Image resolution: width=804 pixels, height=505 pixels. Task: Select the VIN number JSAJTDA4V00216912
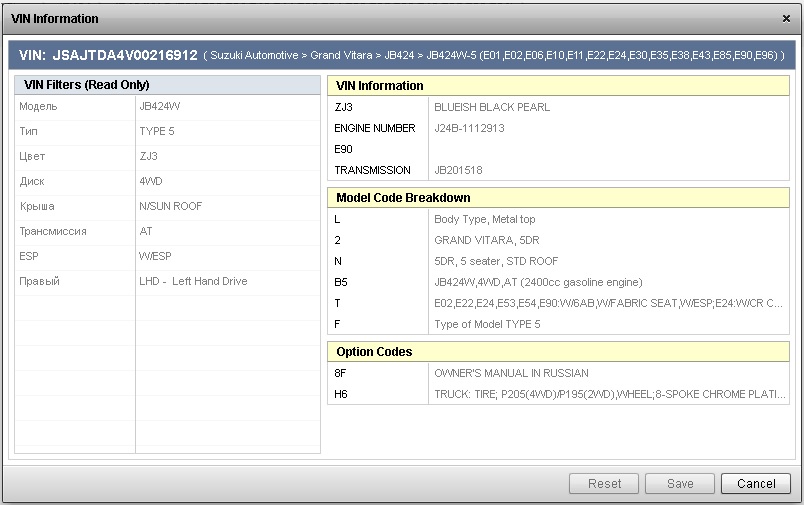125,55
